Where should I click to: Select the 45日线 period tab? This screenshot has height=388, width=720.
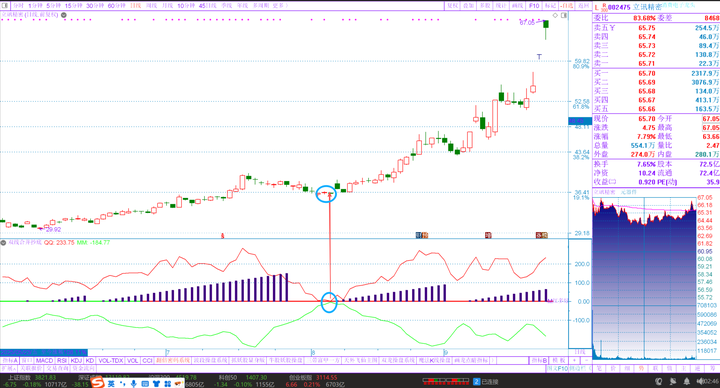coord(208,6)
